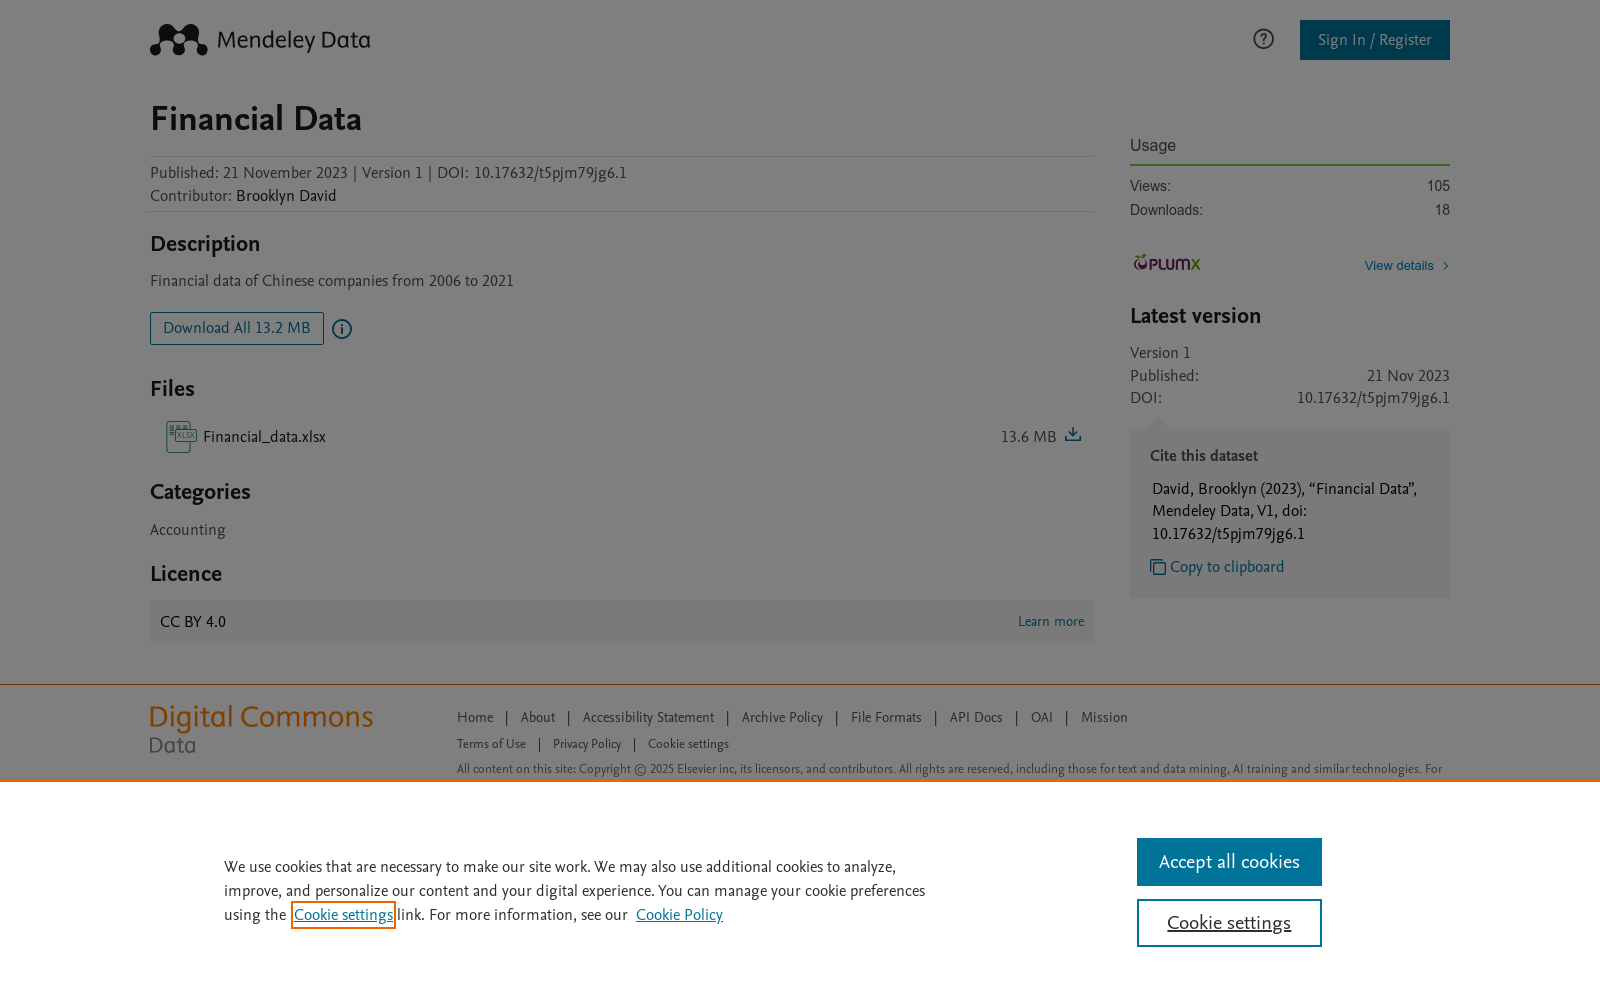Click the 13.6 MB file size
Viewport: 1600px width, 1000px height.
click(1028, 437)
